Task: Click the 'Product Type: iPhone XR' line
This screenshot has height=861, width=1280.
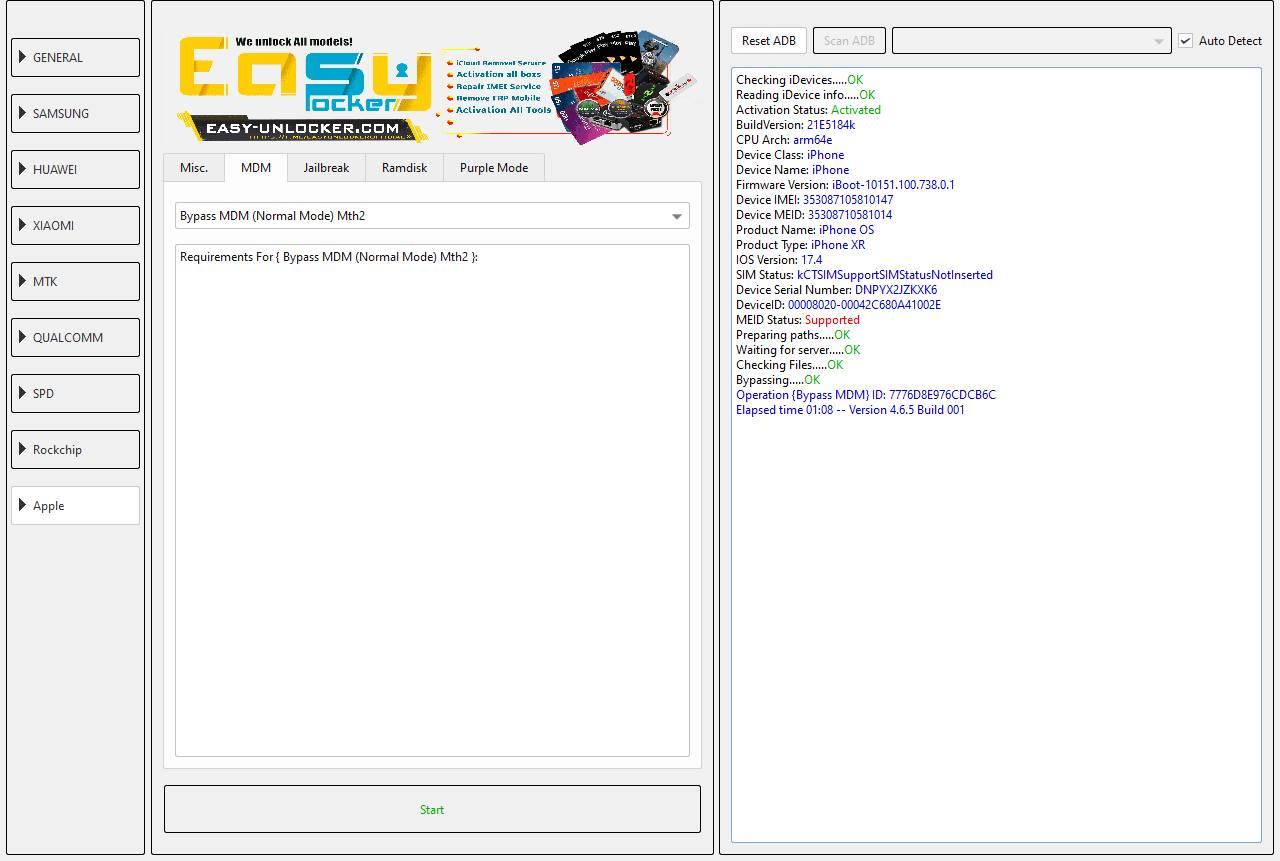Action: tap(800, 245)
